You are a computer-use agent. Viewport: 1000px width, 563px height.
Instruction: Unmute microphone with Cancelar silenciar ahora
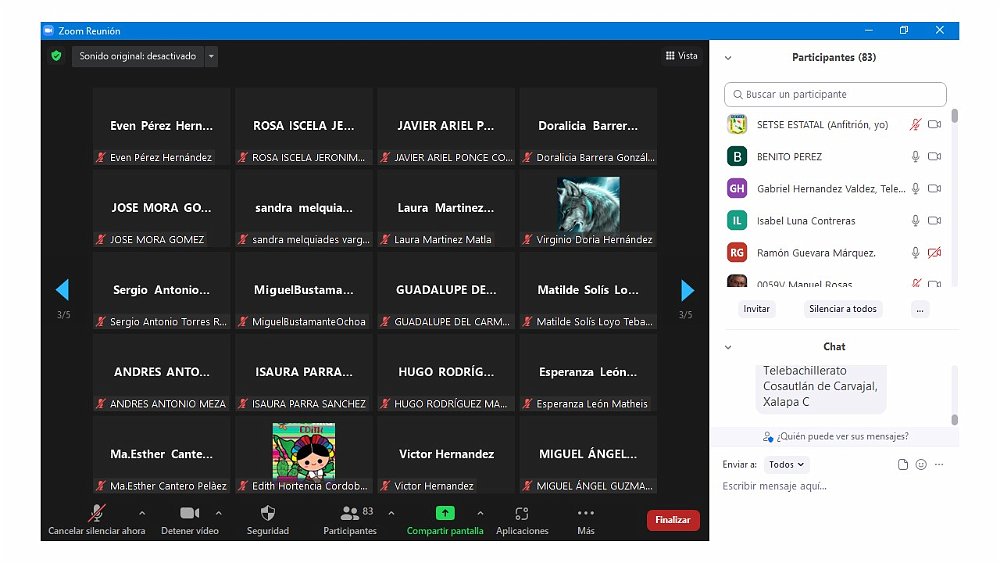pyautogui.click(x=97, y=513)
